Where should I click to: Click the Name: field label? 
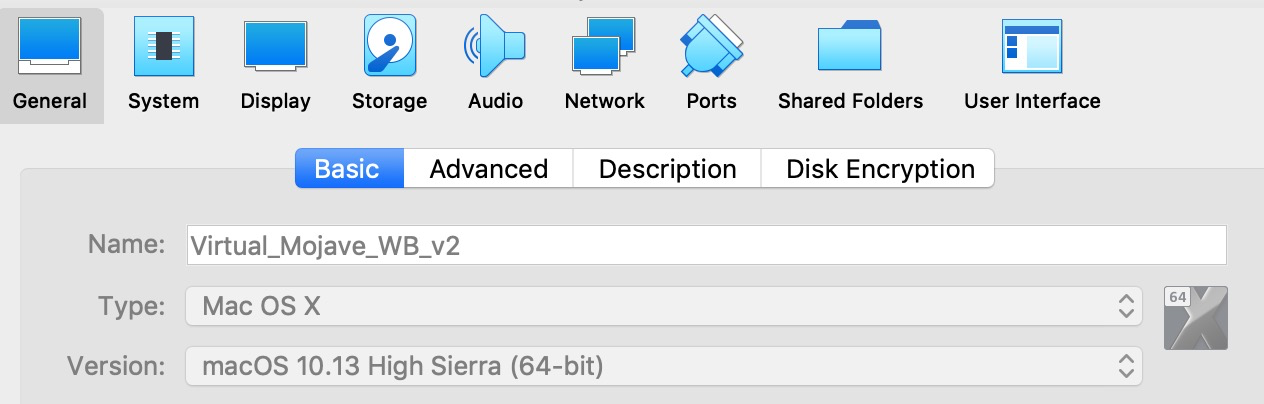point(126,245)
